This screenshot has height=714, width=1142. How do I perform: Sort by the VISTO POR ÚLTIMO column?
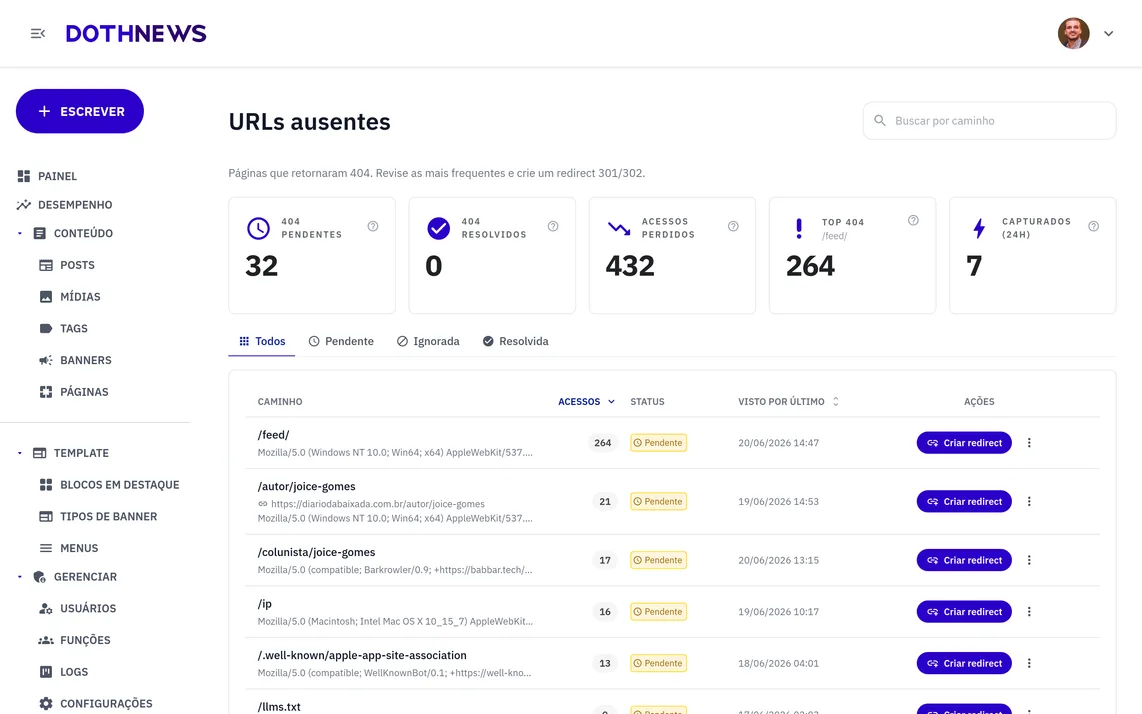tap(788, 401)
